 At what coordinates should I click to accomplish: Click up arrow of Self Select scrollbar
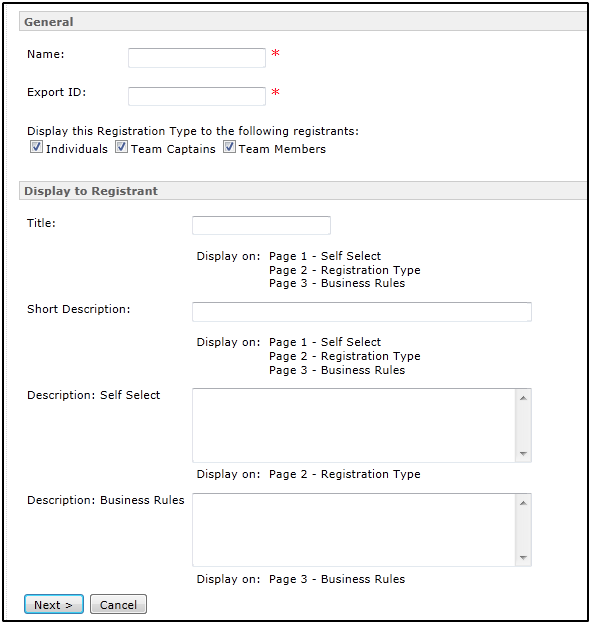(523, 398)
